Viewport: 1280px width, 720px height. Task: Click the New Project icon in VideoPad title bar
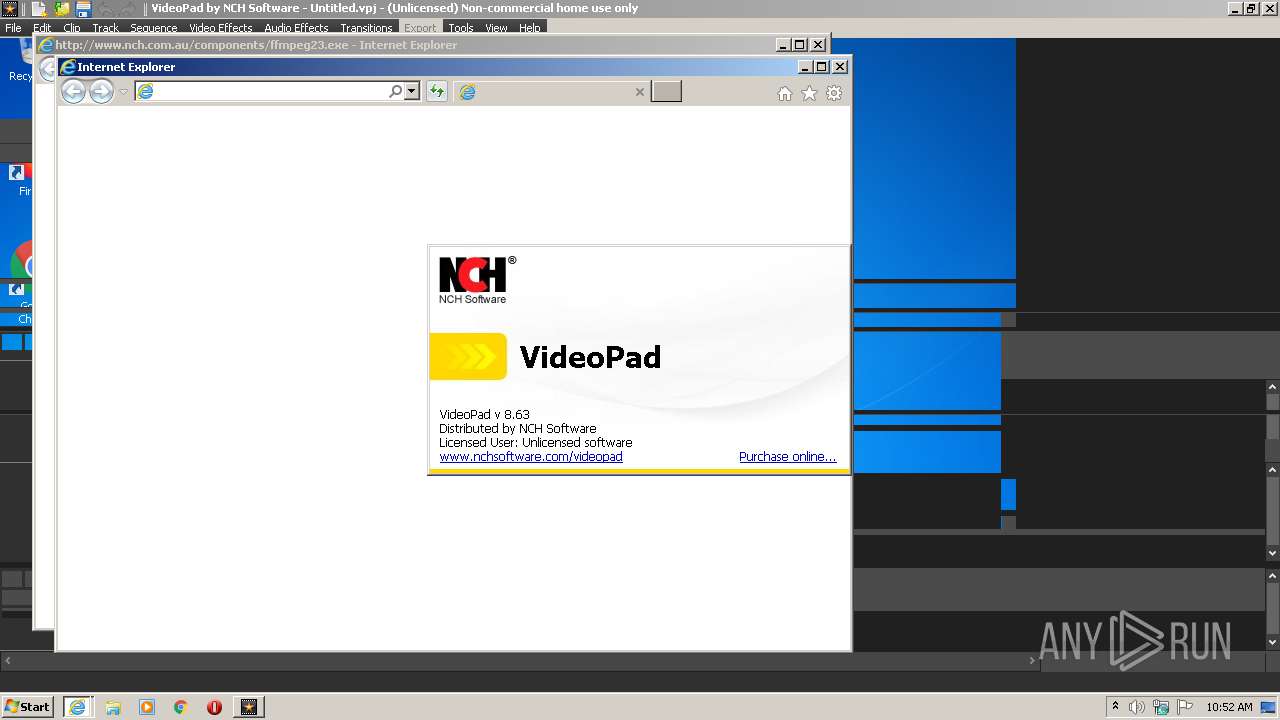(x=39, y=9)
